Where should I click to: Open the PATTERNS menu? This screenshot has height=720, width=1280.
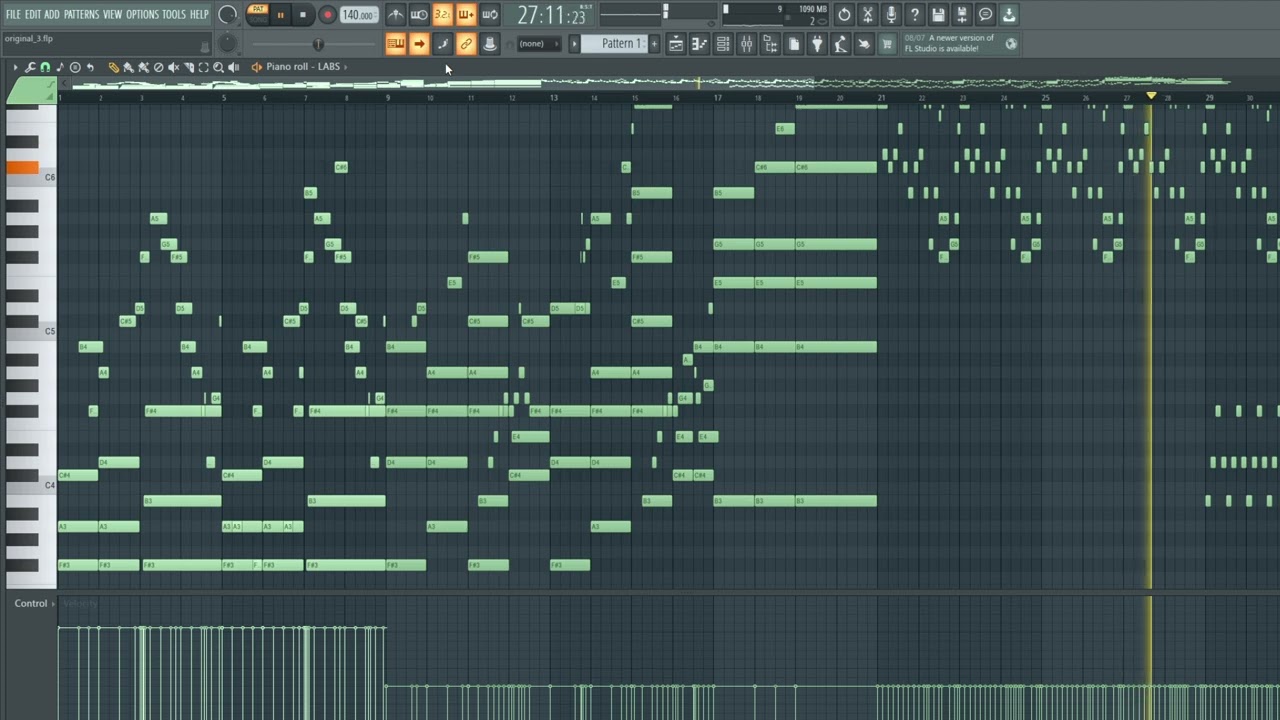[81, 14]
